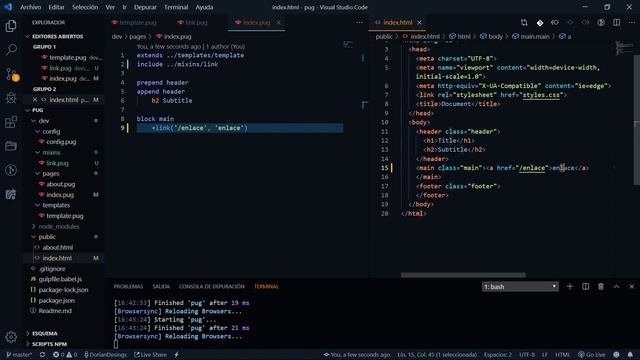Image resolution: width=640 pixels, height=360 pixels.
Task: Click the main.main breadcrumb in right editor
Action: 531,36
